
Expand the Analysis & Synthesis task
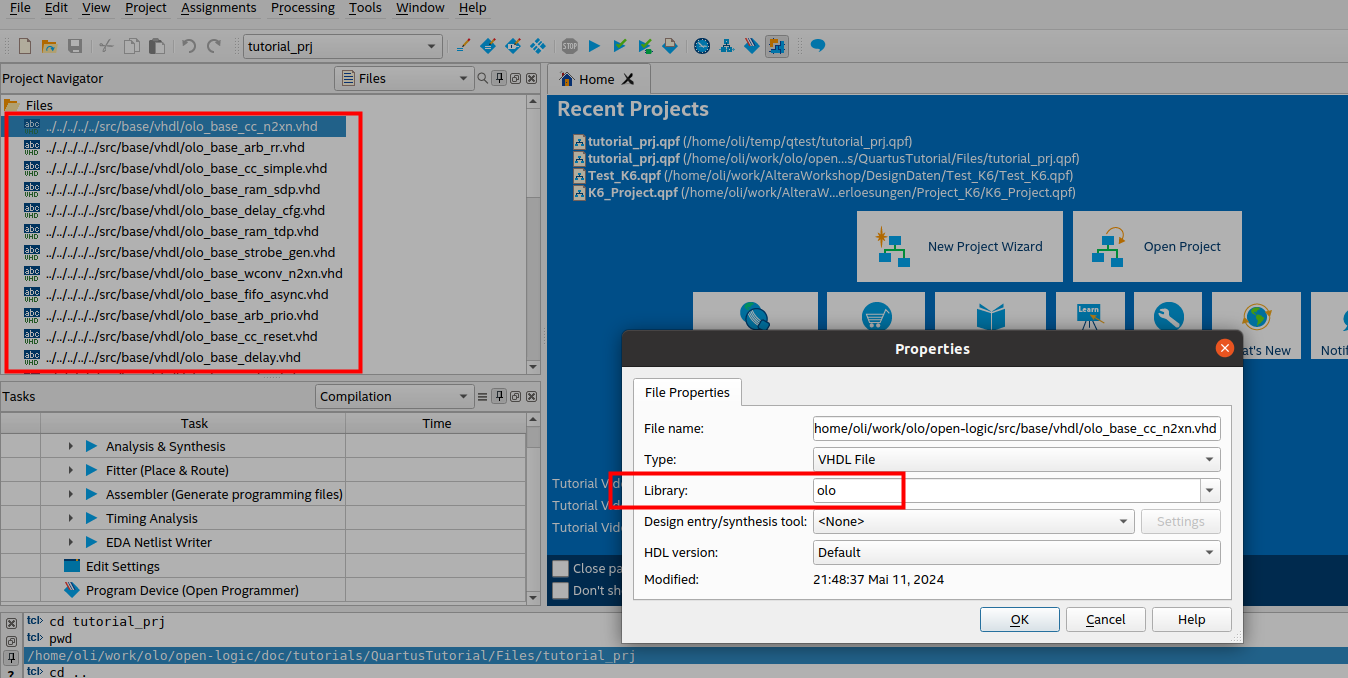[x=71, y=447]
